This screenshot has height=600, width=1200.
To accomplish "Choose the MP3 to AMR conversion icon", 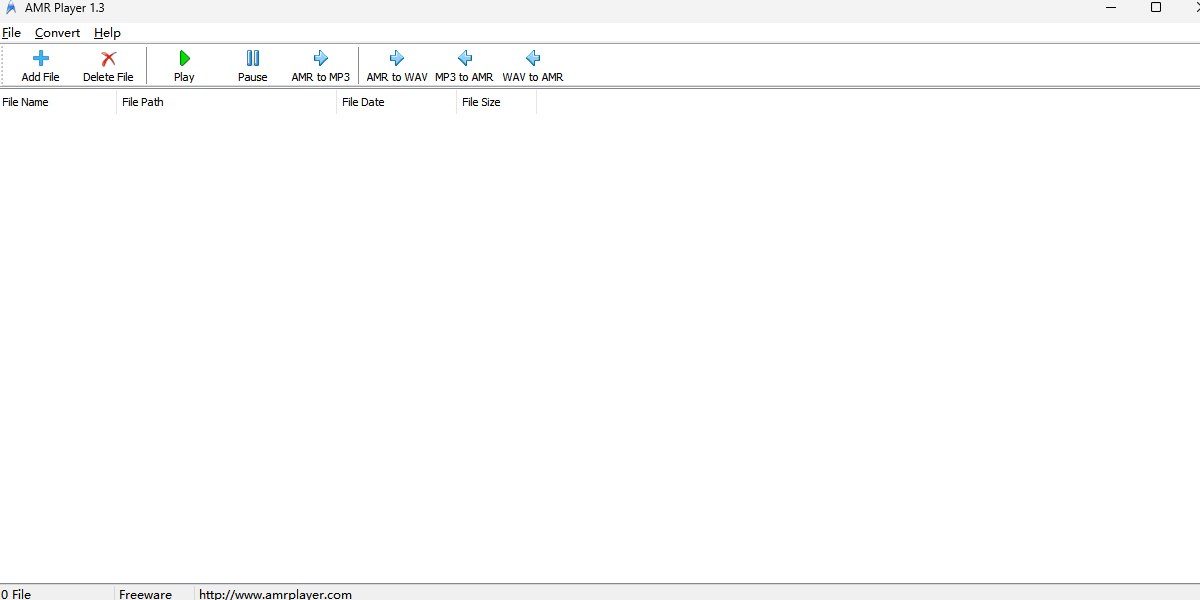I will pos(464,59).
